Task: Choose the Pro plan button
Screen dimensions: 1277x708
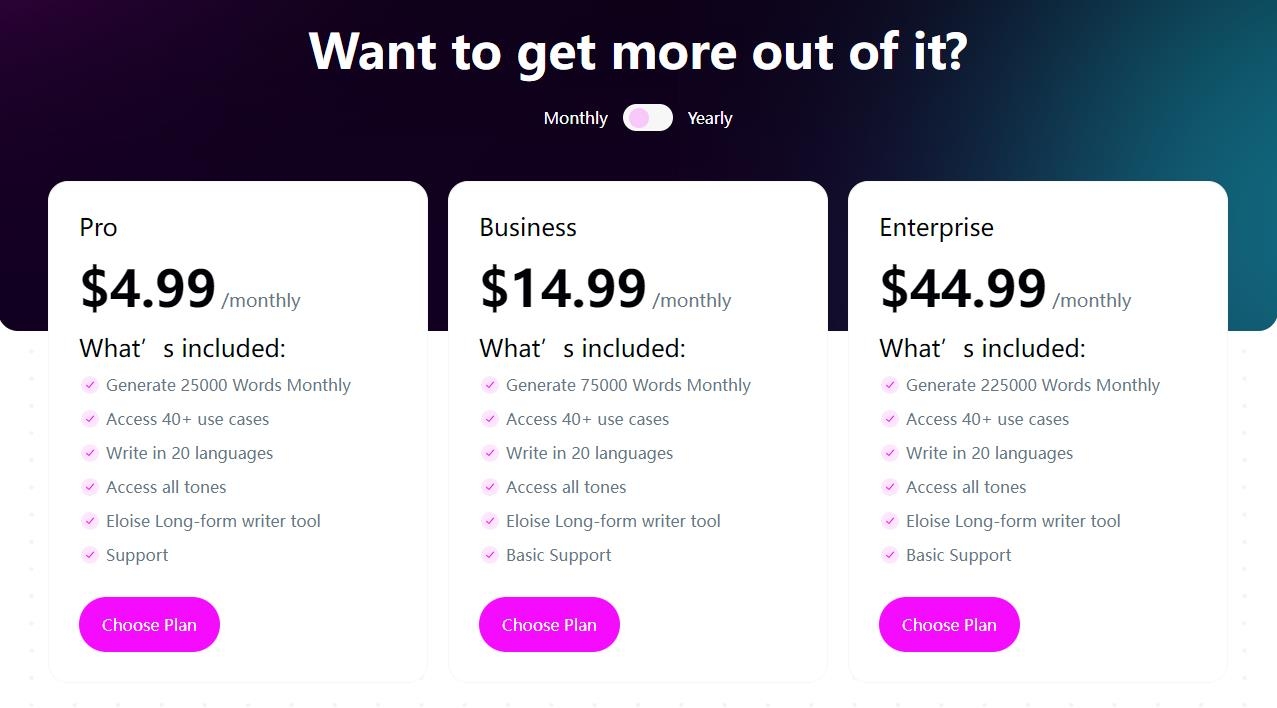Action: [x=149, y=625]
